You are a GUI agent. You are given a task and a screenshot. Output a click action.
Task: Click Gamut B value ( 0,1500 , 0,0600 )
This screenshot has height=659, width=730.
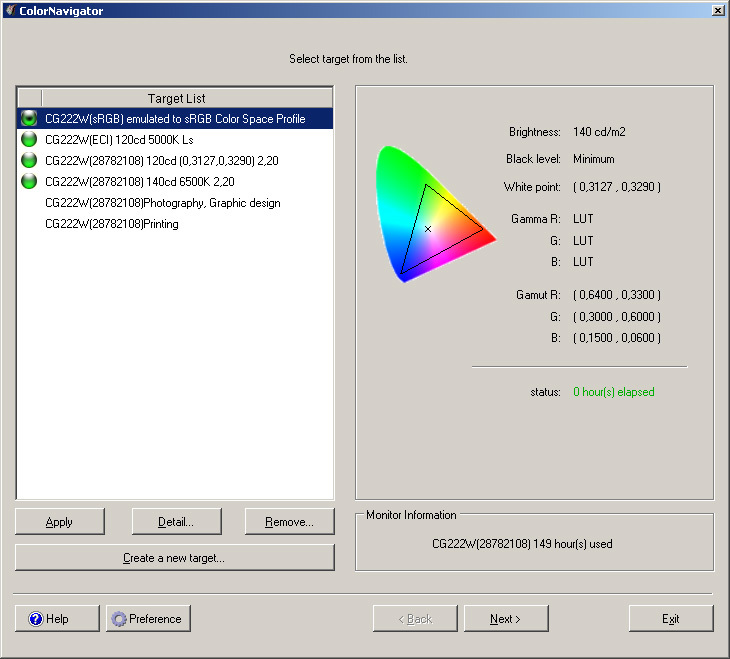[x=617, y=338]
